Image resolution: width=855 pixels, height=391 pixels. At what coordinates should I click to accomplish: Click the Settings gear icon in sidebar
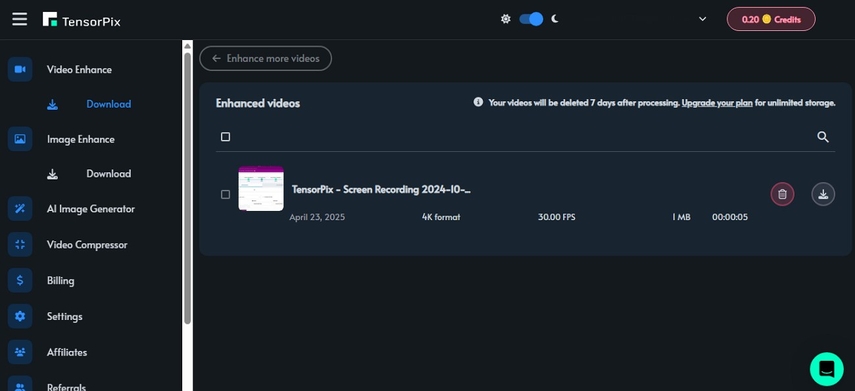(x=20, y=316)
